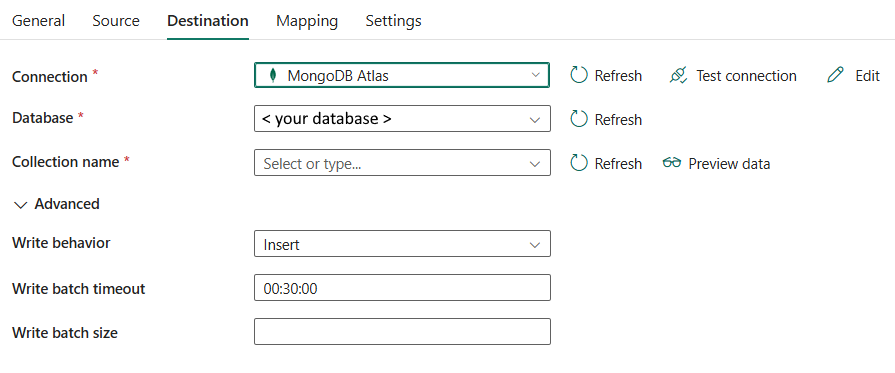Click the Refresh icon beside Collection name
Viewport: 895px width, 373px height.
(579, 163)
